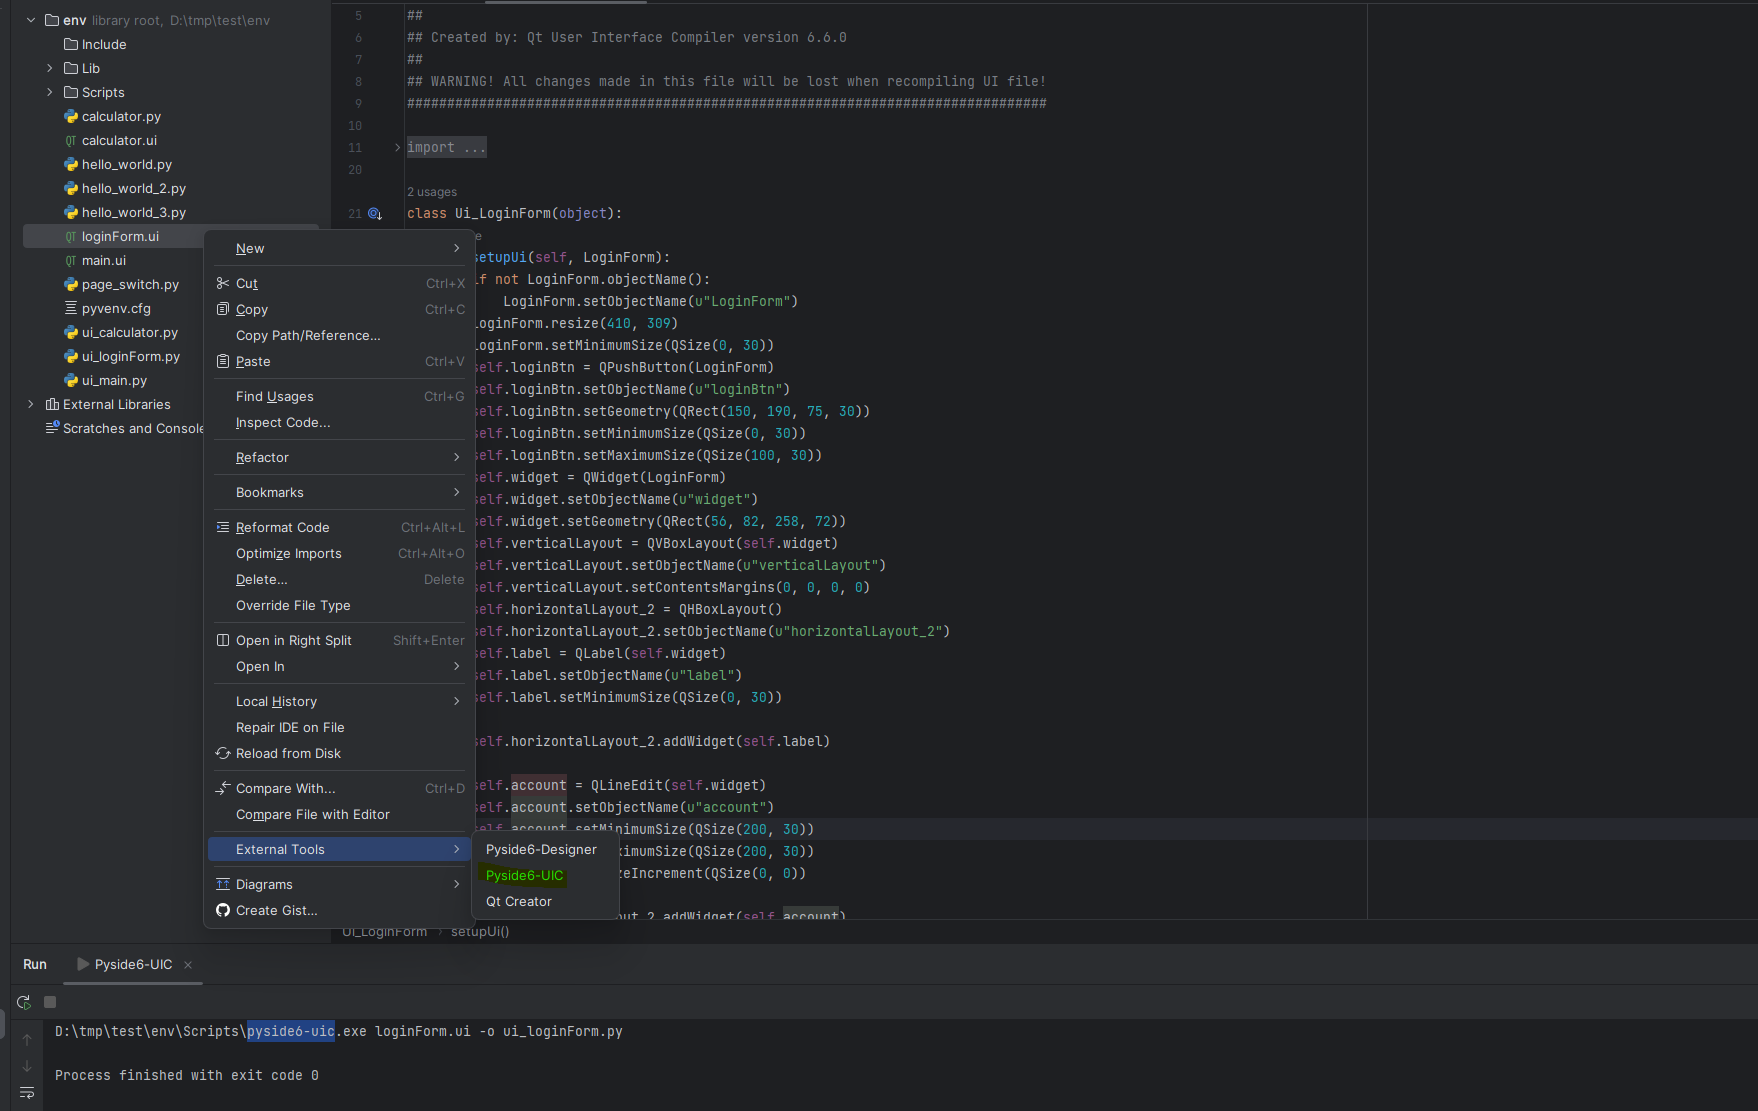Click the Python icon of ui_main.py
Image resolution: width=1758 pixels, height=1111 pixels.
(71, 381)
